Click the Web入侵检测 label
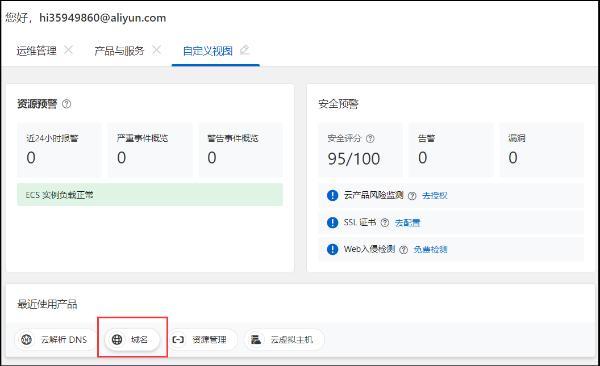 [369, 249]
